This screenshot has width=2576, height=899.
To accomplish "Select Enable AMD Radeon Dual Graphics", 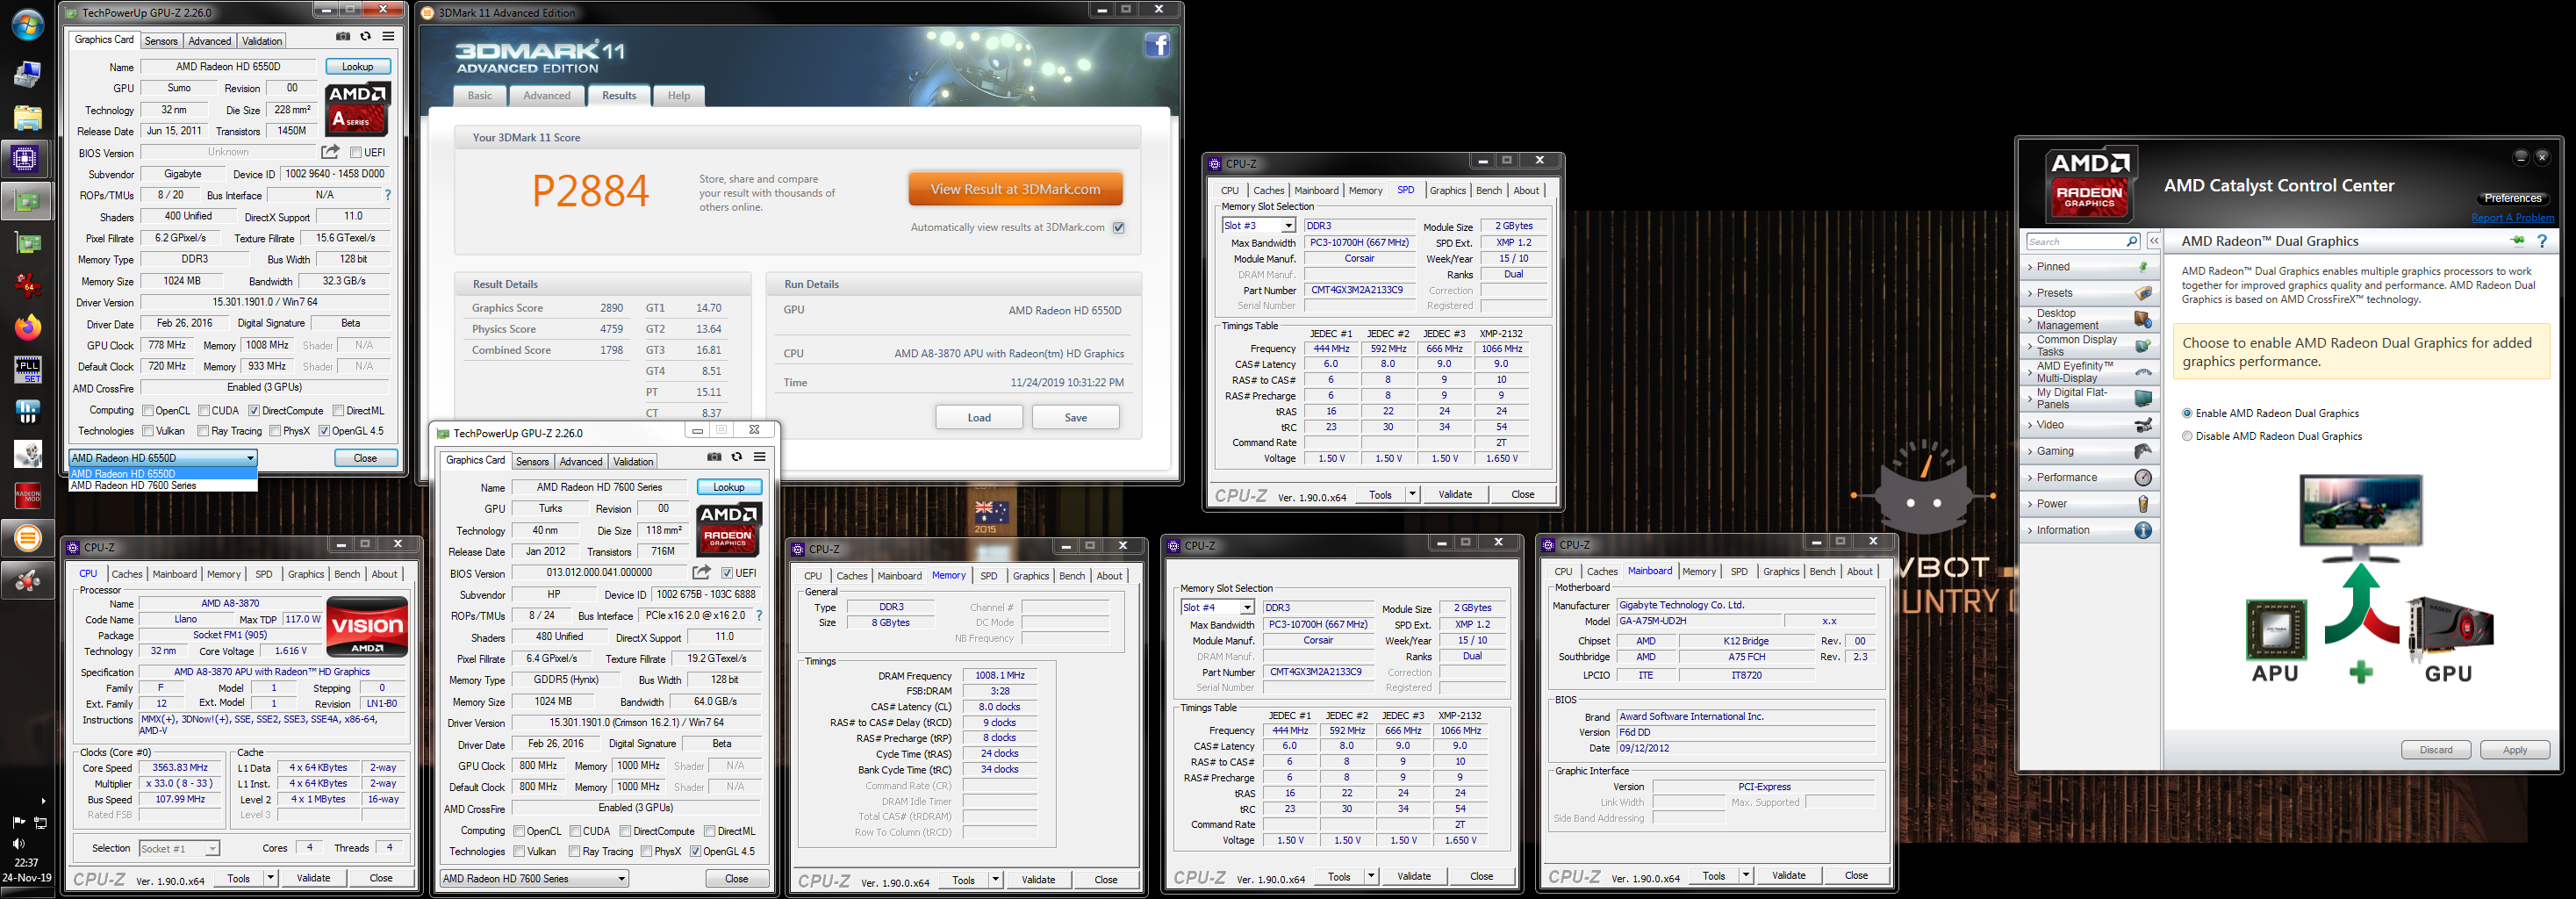I will point(2187,413).
